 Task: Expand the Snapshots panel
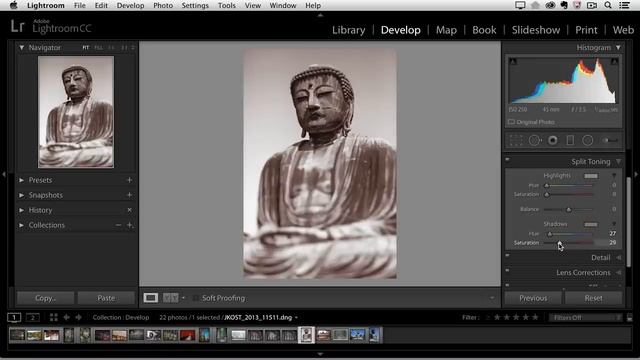click(x=22, y=195)
